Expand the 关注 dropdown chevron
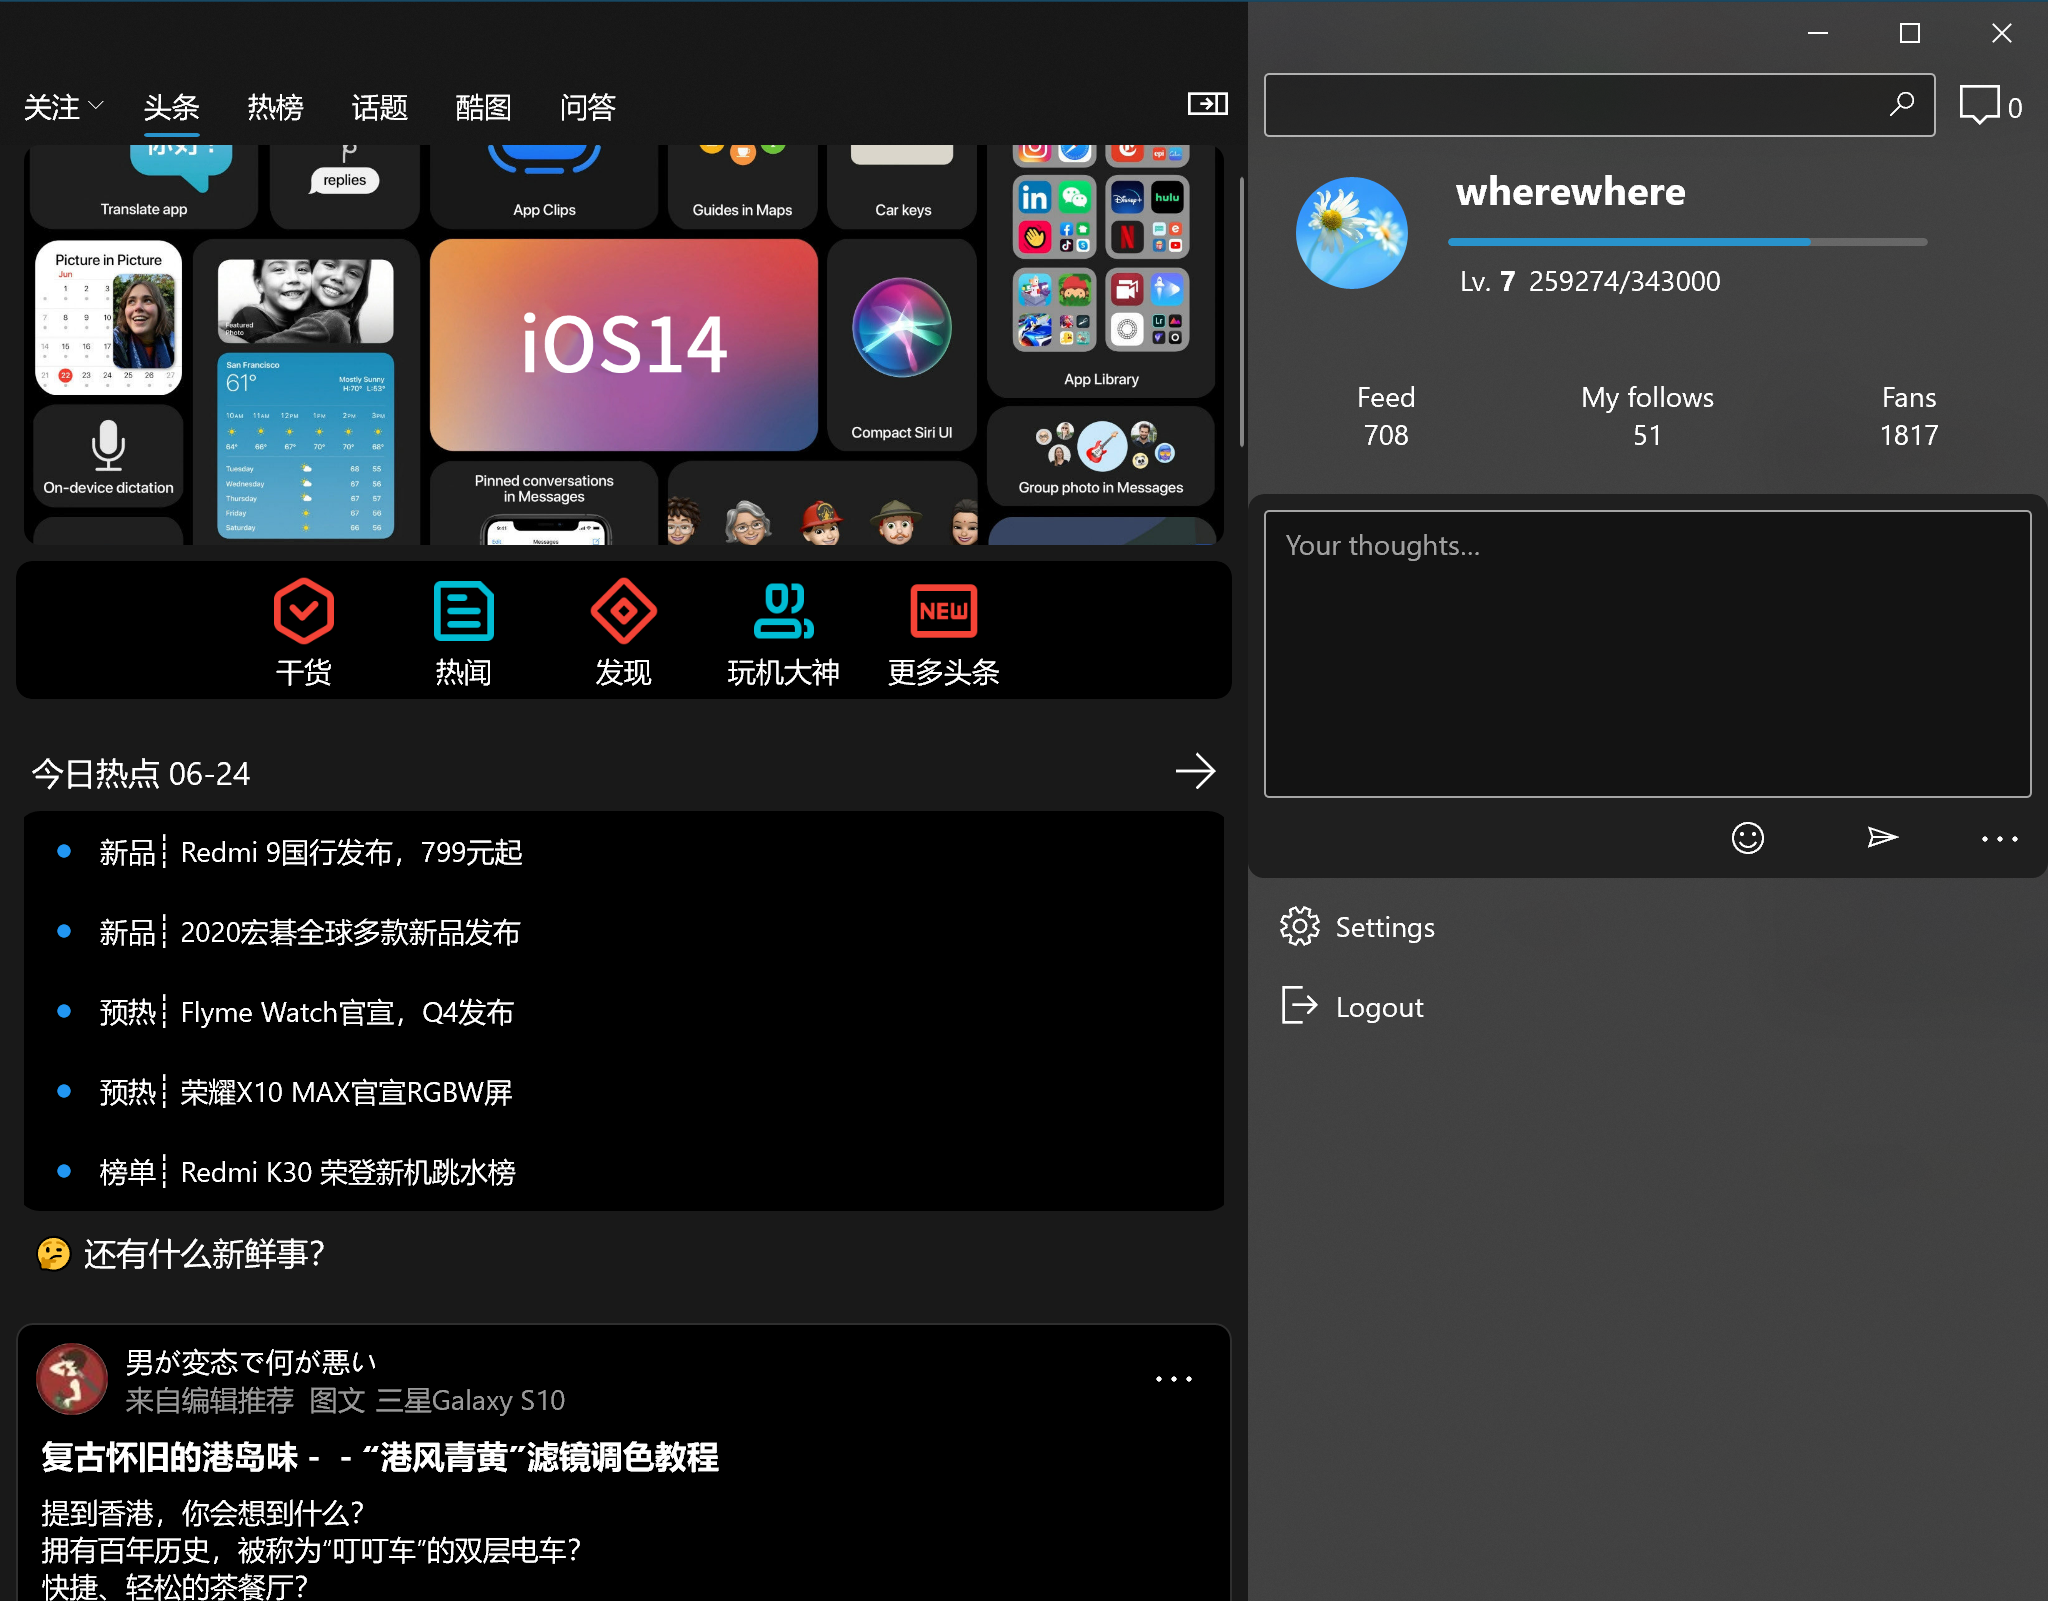Viewport: 2048px width, 1601px height. [x=96, y=105]
